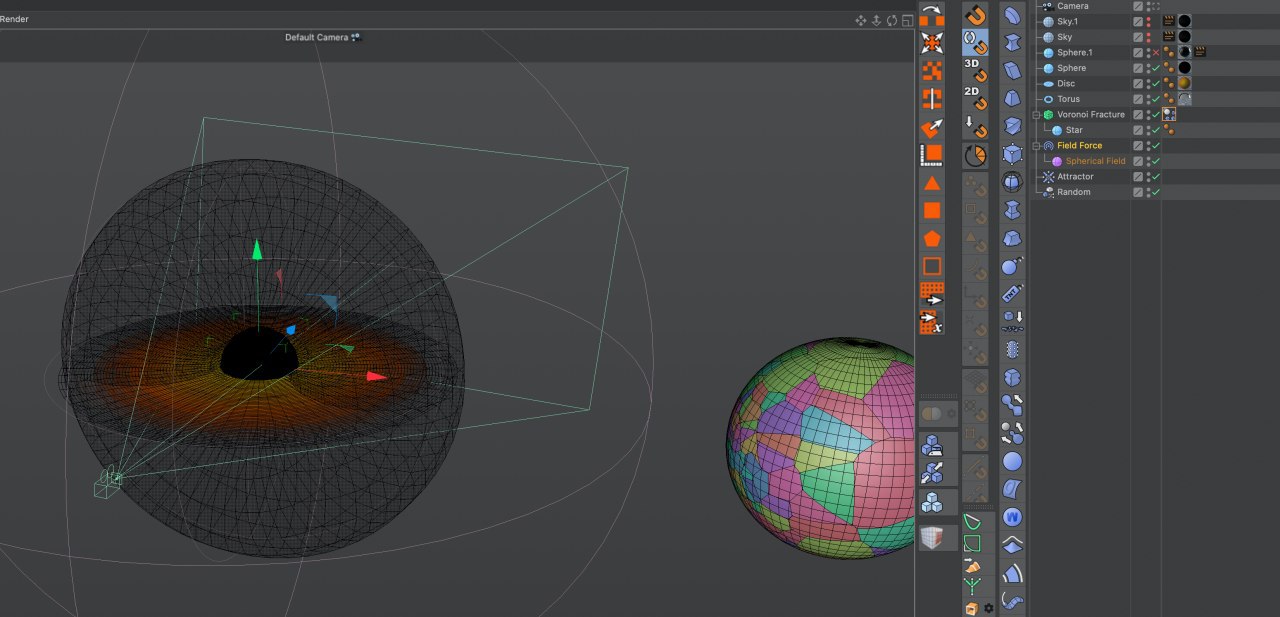Image resolution: width=1280 pixels, height=617 pixels.
Task: Click the viewport pan cross-arrows icon
Action: coord(861,20)
